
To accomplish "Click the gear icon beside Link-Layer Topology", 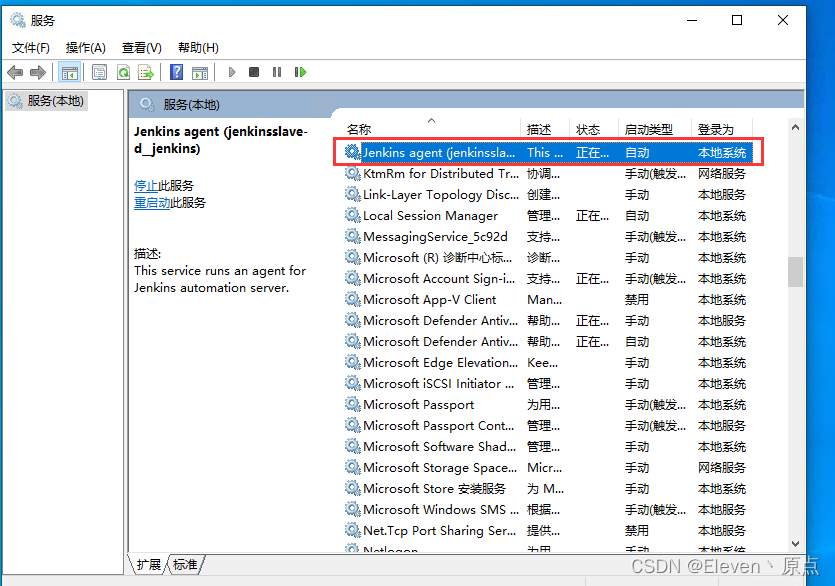I will coord(352,194).
